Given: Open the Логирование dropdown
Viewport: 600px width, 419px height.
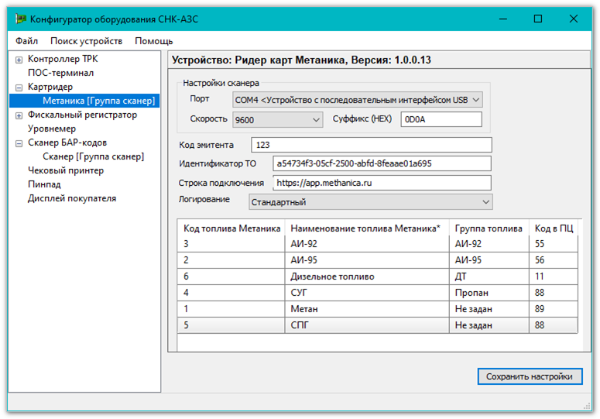Looking at the screenshot, I should [369, 201].
